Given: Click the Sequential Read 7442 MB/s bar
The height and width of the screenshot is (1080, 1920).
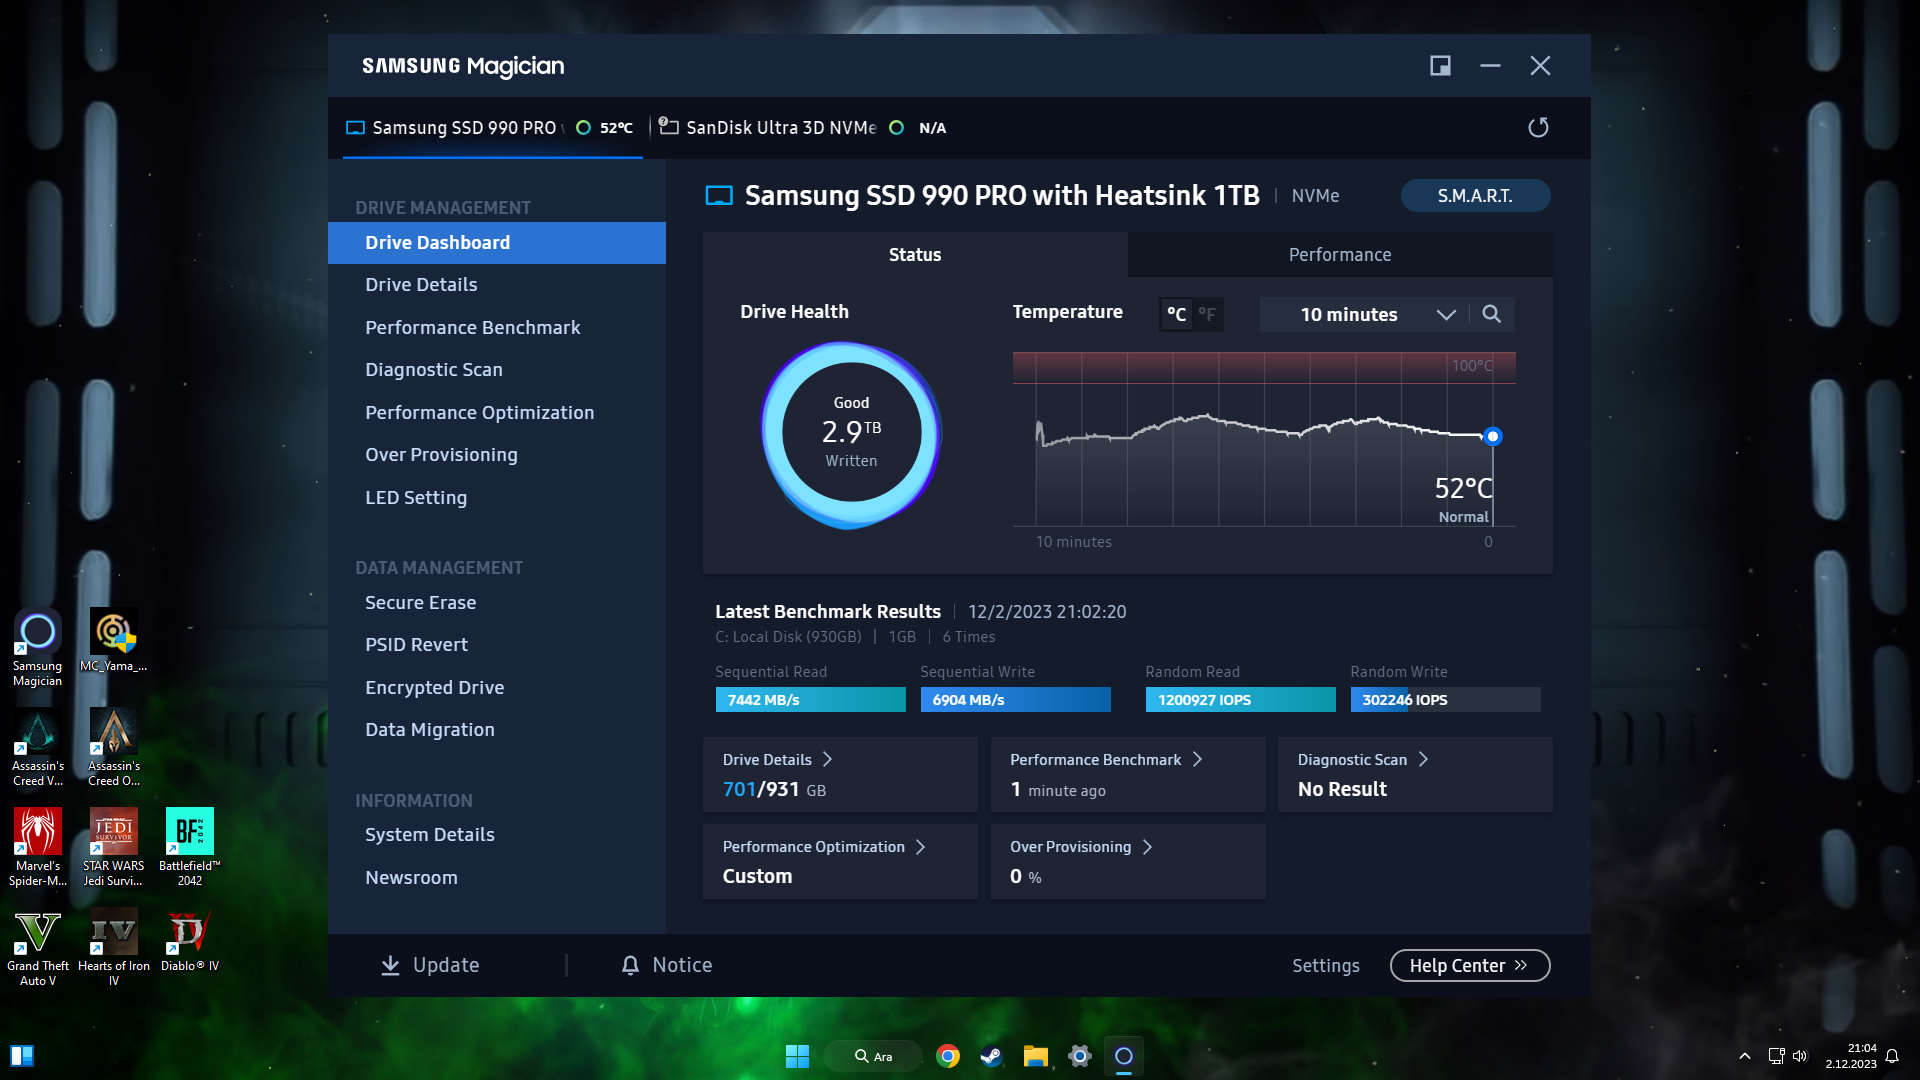Looking at the screenshot, I should [810, 700].
